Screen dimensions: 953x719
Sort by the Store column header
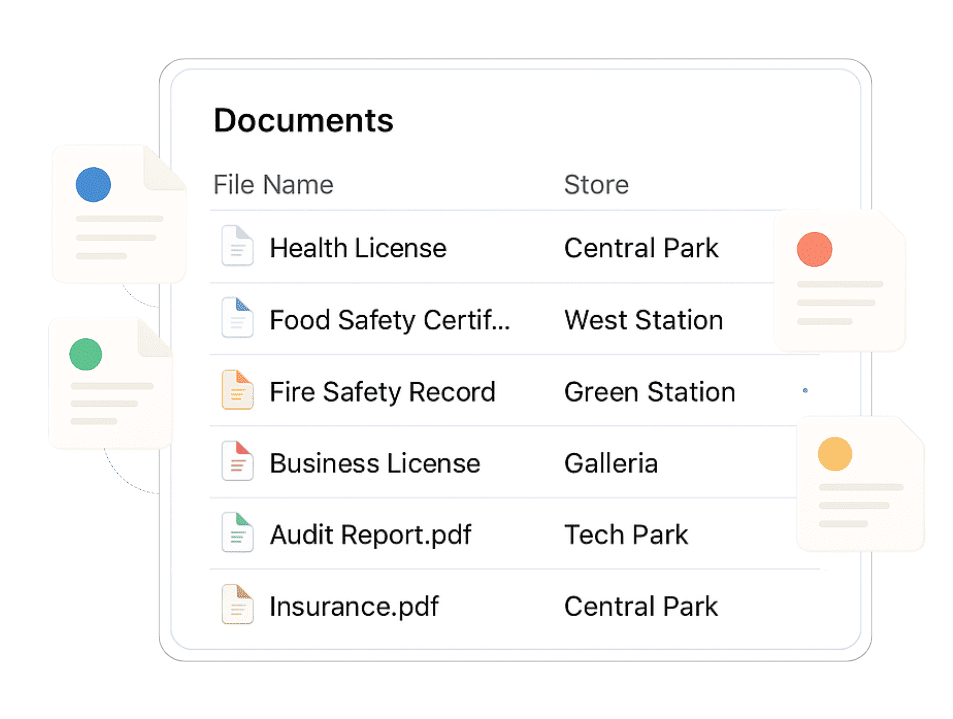(596, 184)
